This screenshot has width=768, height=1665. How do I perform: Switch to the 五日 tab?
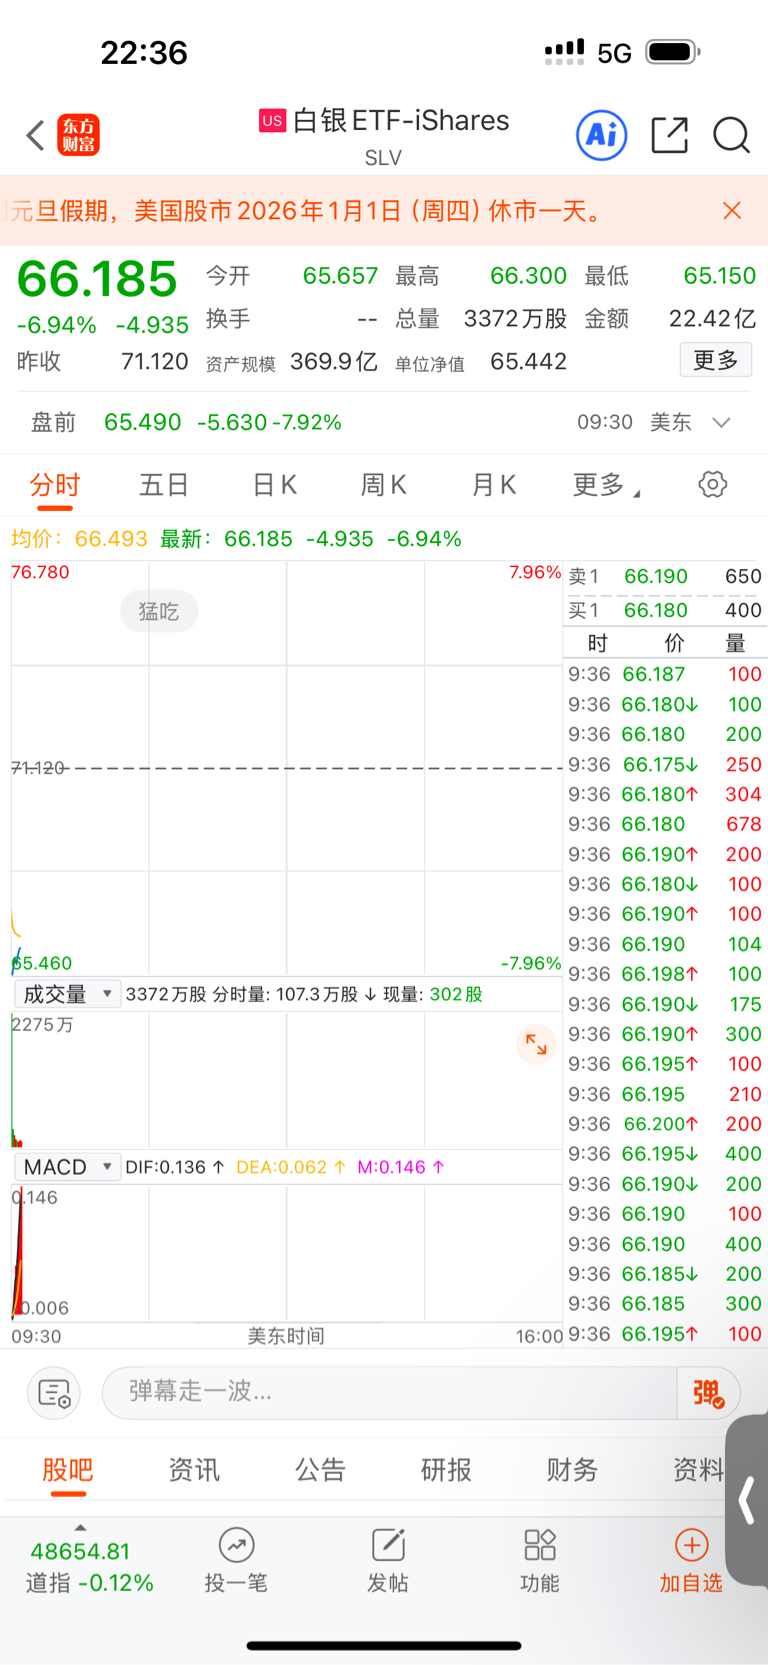164,485
